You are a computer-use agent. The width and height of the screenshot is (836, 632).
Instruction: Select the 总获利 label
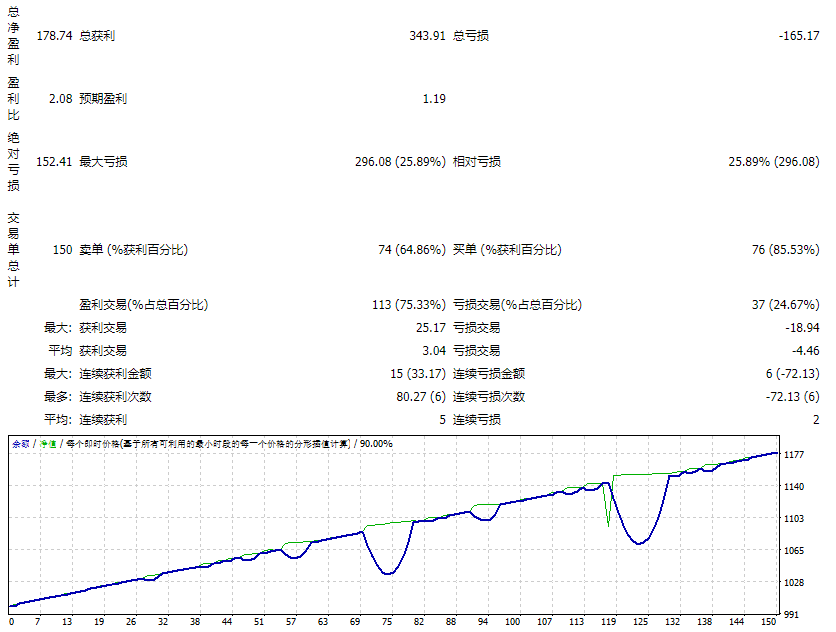point(97,36)
